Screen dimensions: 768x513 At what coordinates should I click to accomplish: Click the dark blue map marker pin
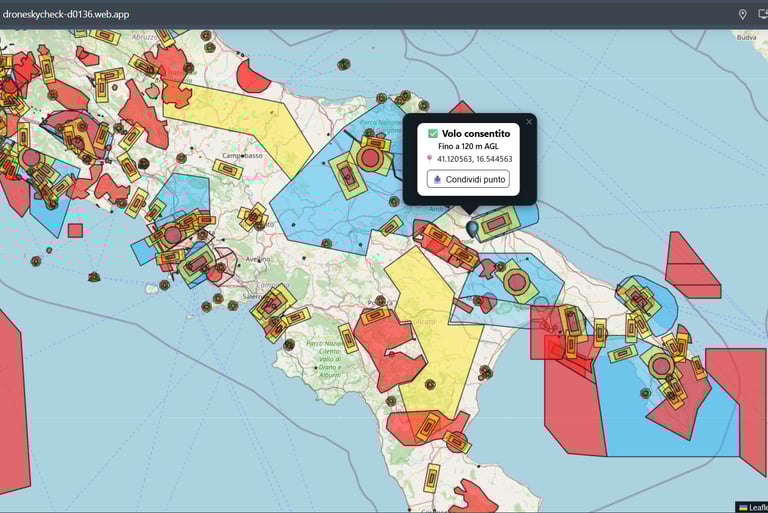coord(472,229)
